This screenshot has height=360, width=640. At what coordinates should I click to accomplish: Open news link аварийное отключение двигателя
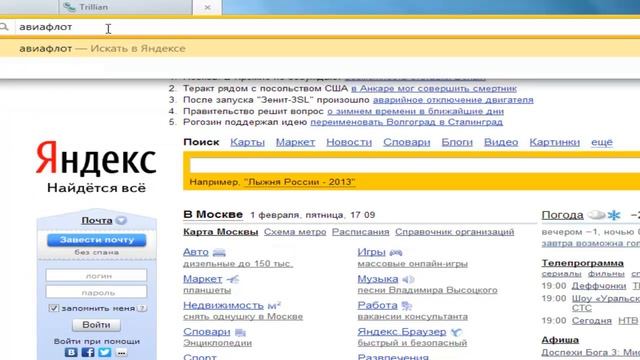pos(453,100)
